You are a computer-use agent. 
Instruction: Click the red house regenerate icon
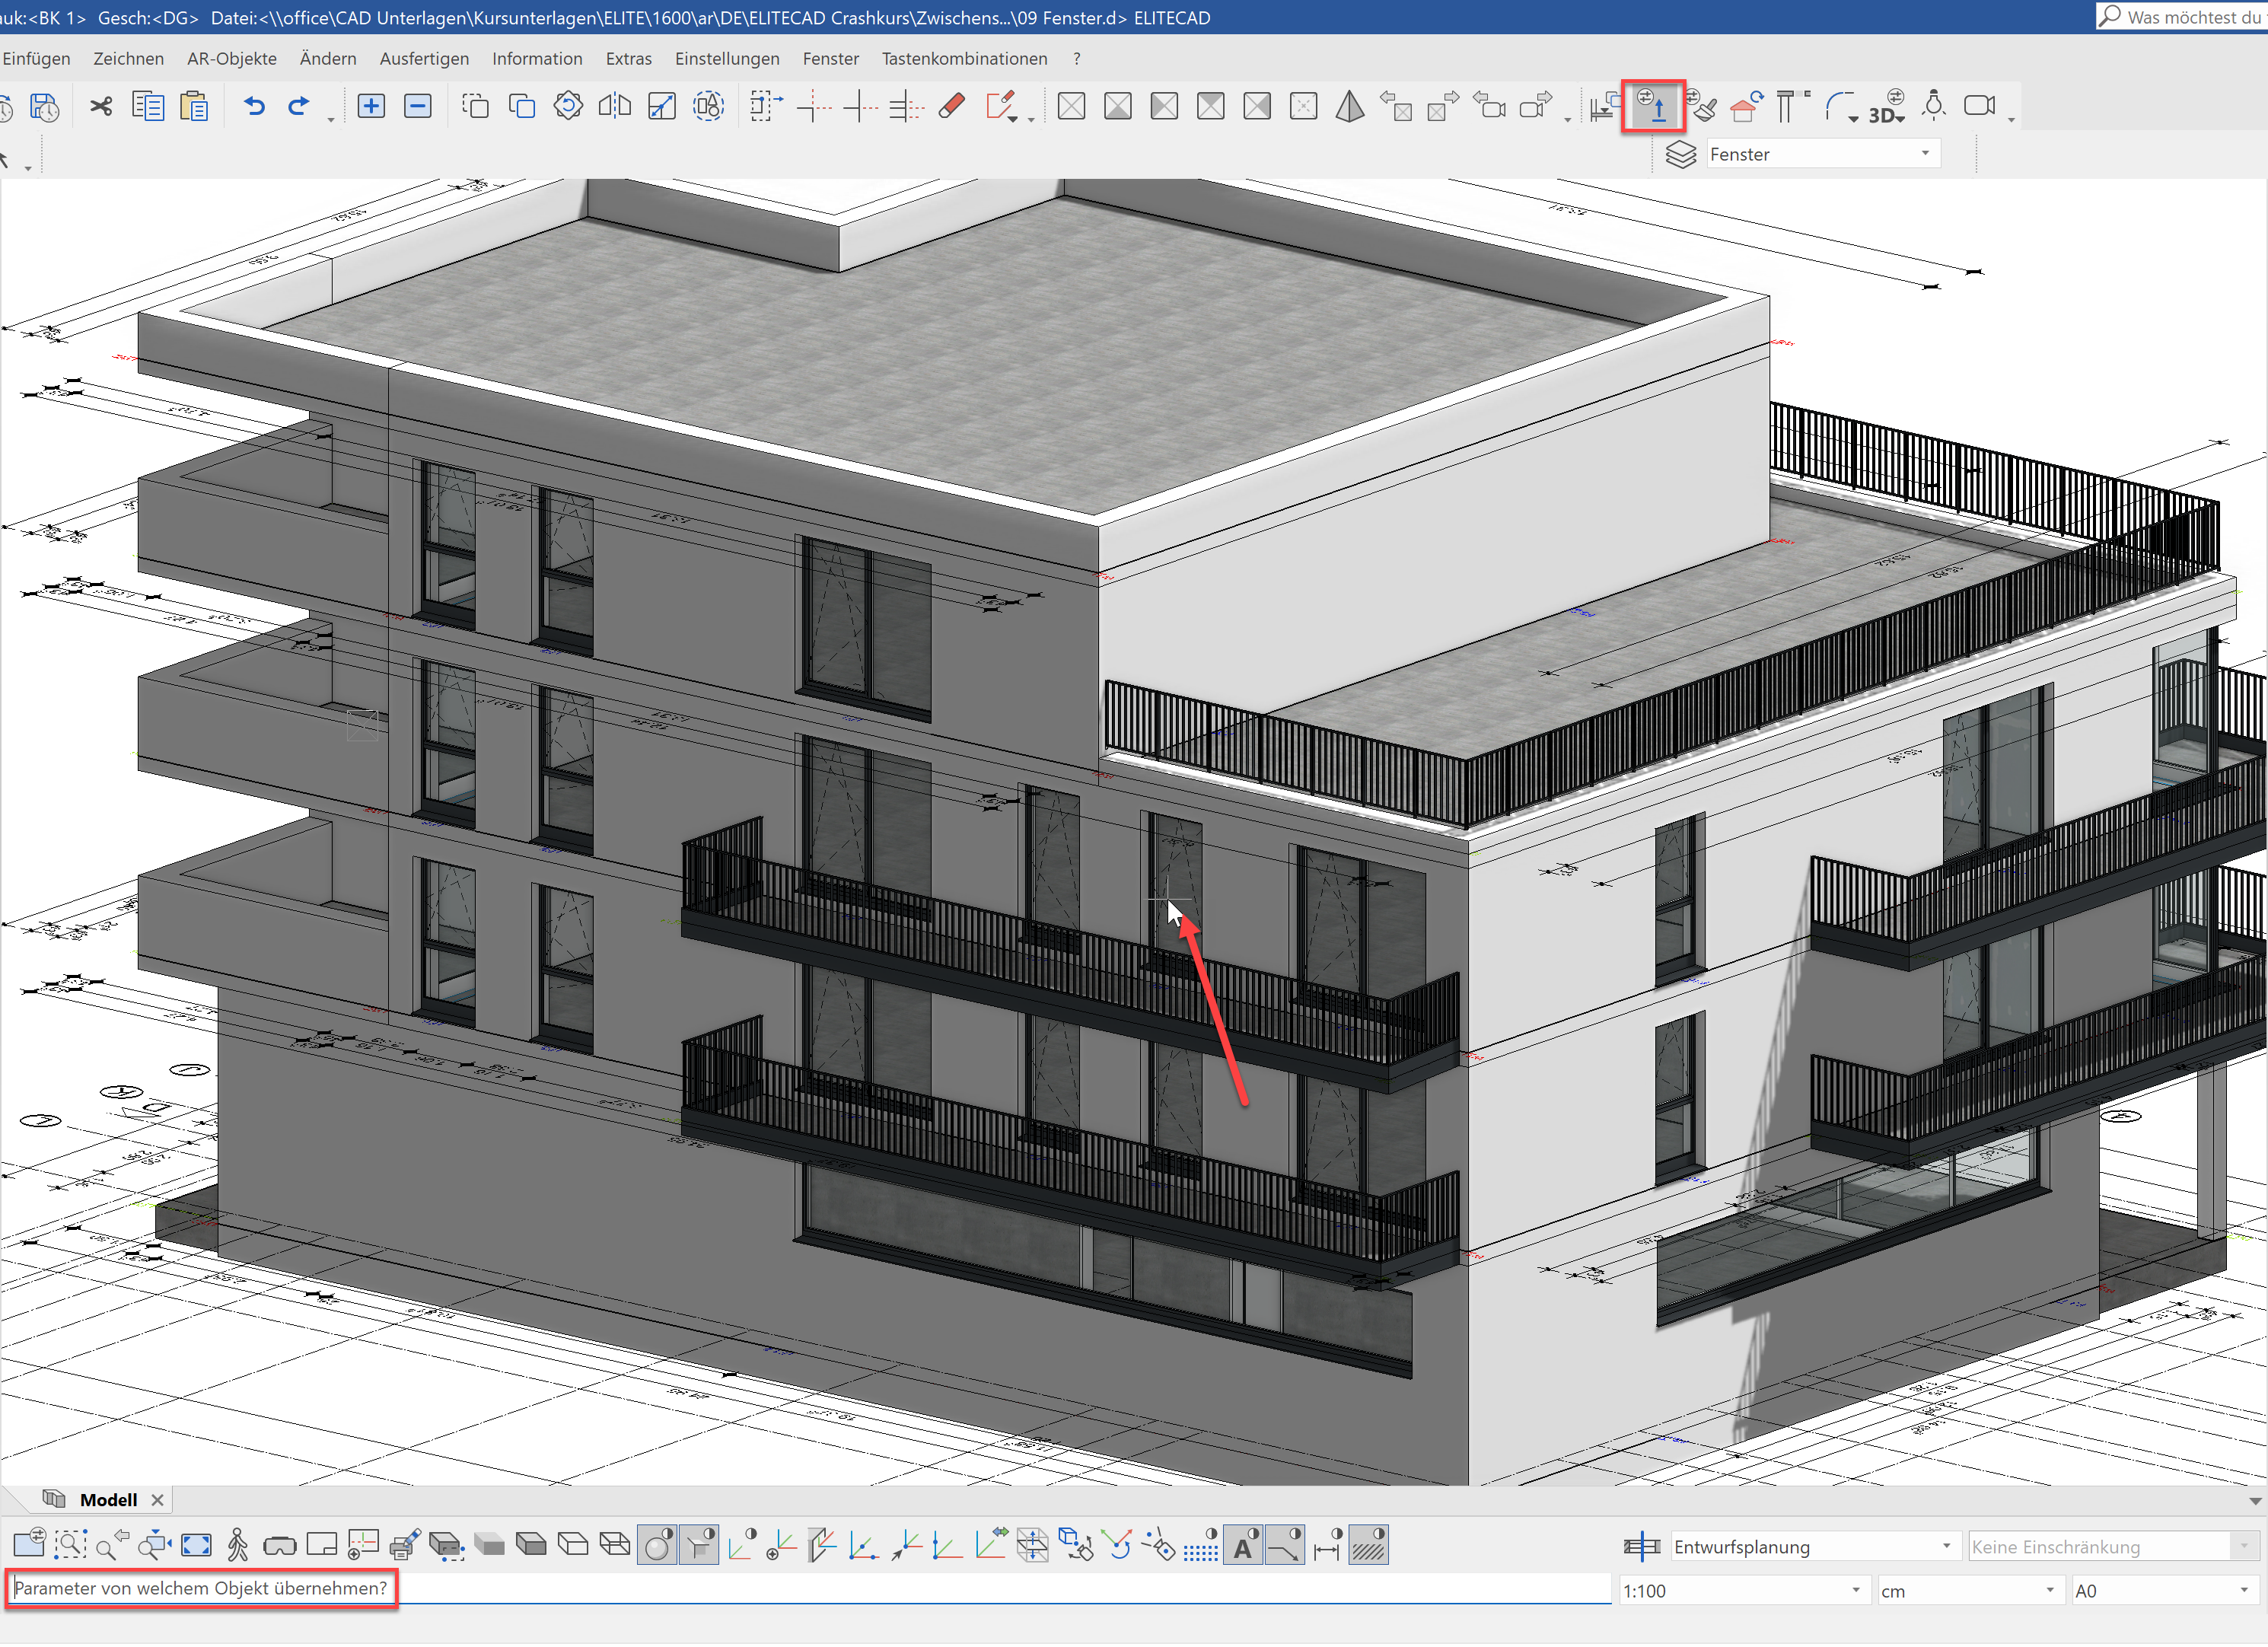[x=1747, y=106]
